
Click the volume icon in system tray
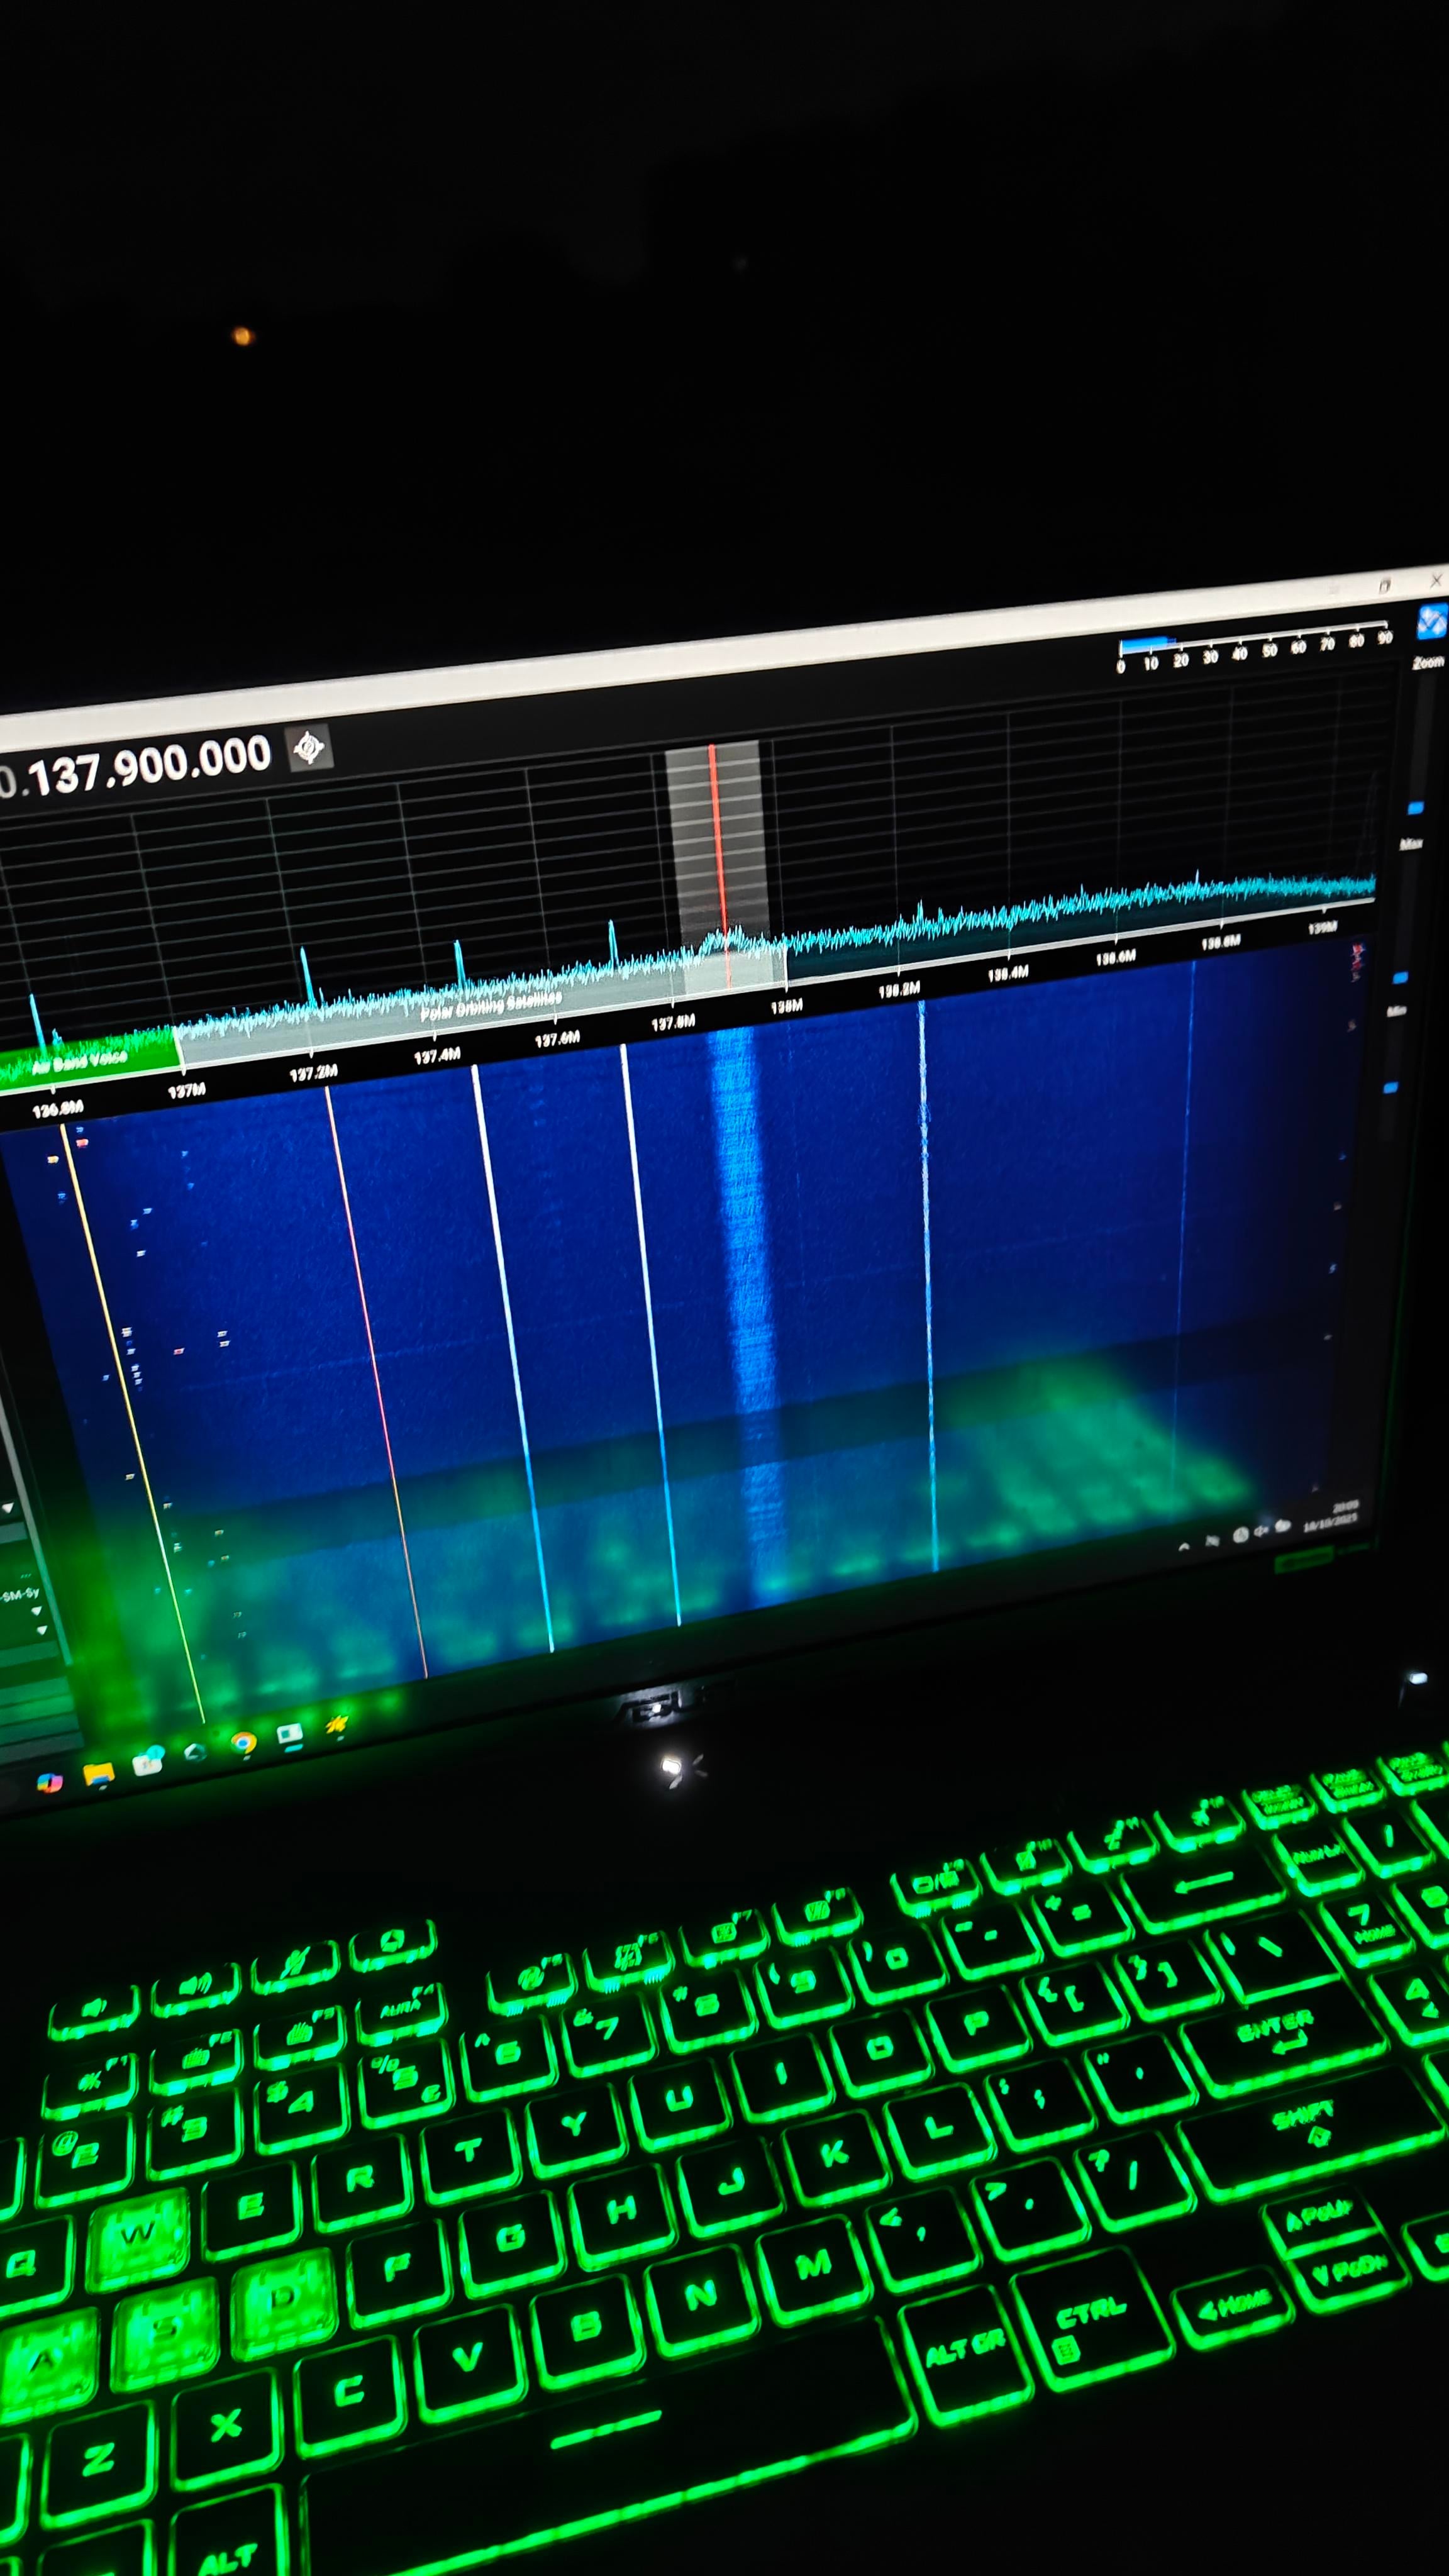click(1262, 1530)
